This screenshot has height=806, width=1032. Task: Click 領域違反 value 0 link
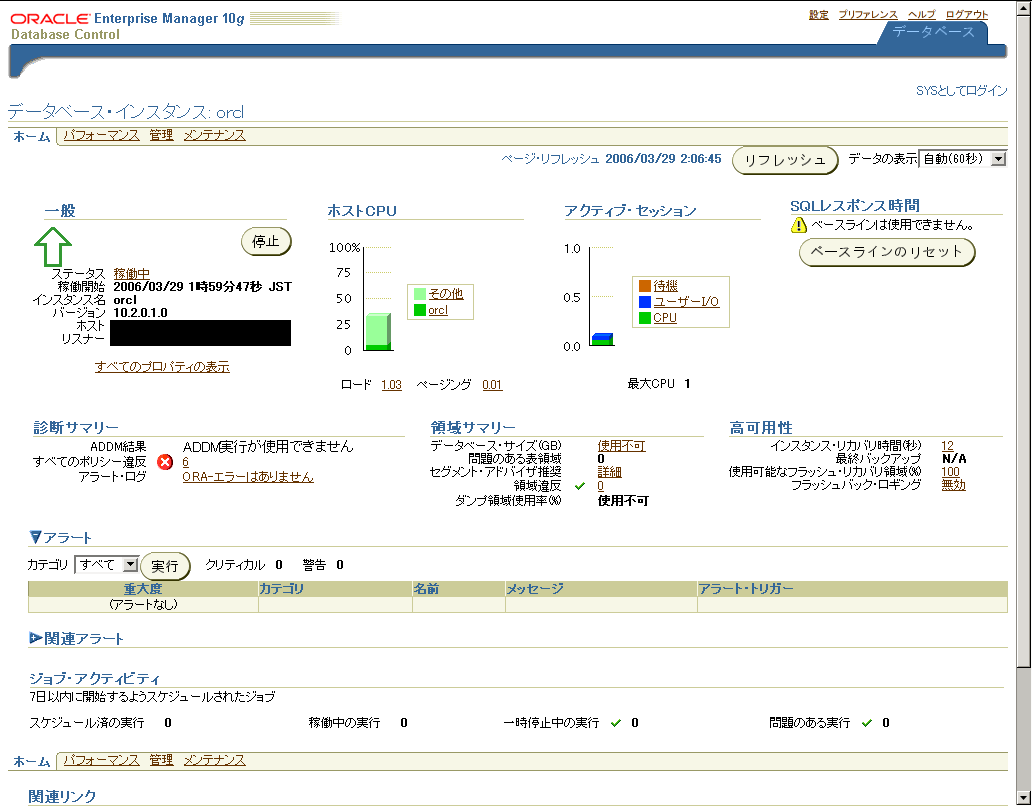click(x=600, y=486)
